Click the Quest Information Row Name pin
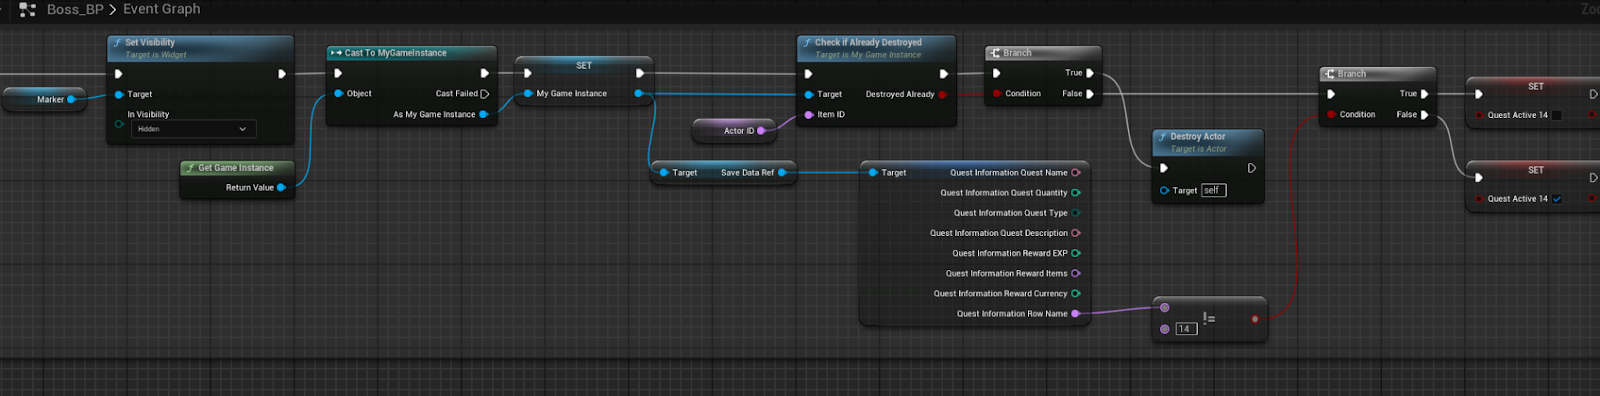The image size is (1600, 396). [1076, 314]
